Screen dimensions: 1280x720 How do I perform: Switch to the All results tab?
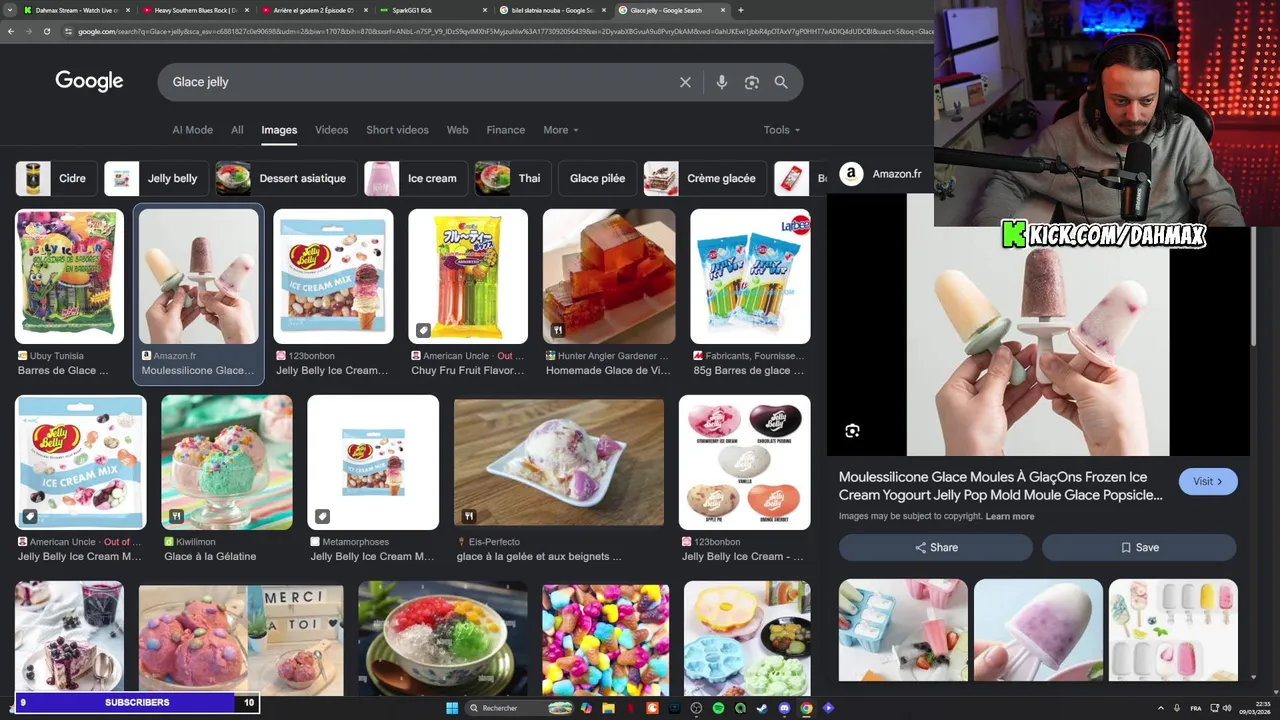pyautogui.click(x=237, y=130)
